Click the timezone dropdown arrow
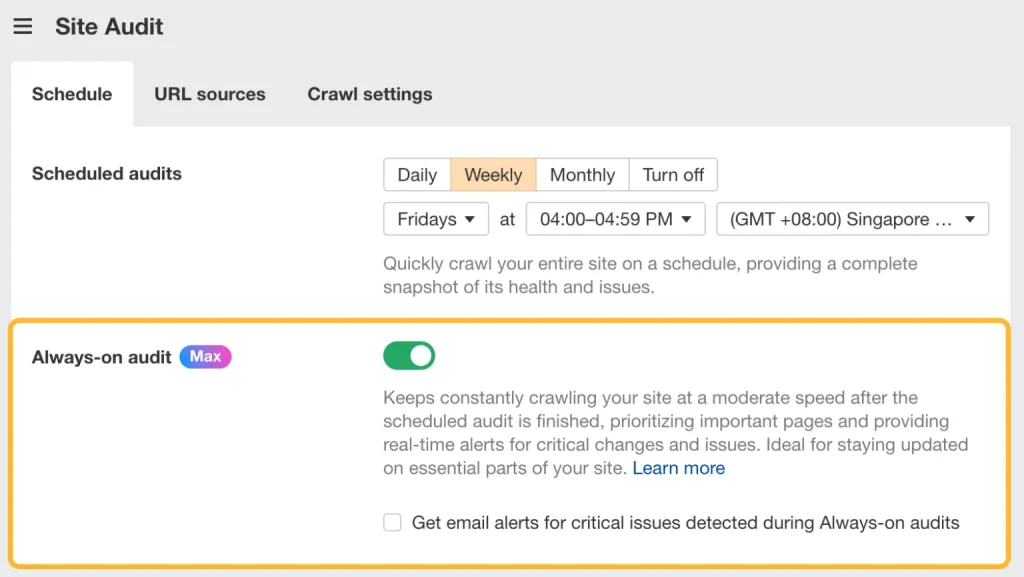The image size is (1024, 577). click(970, 219)
